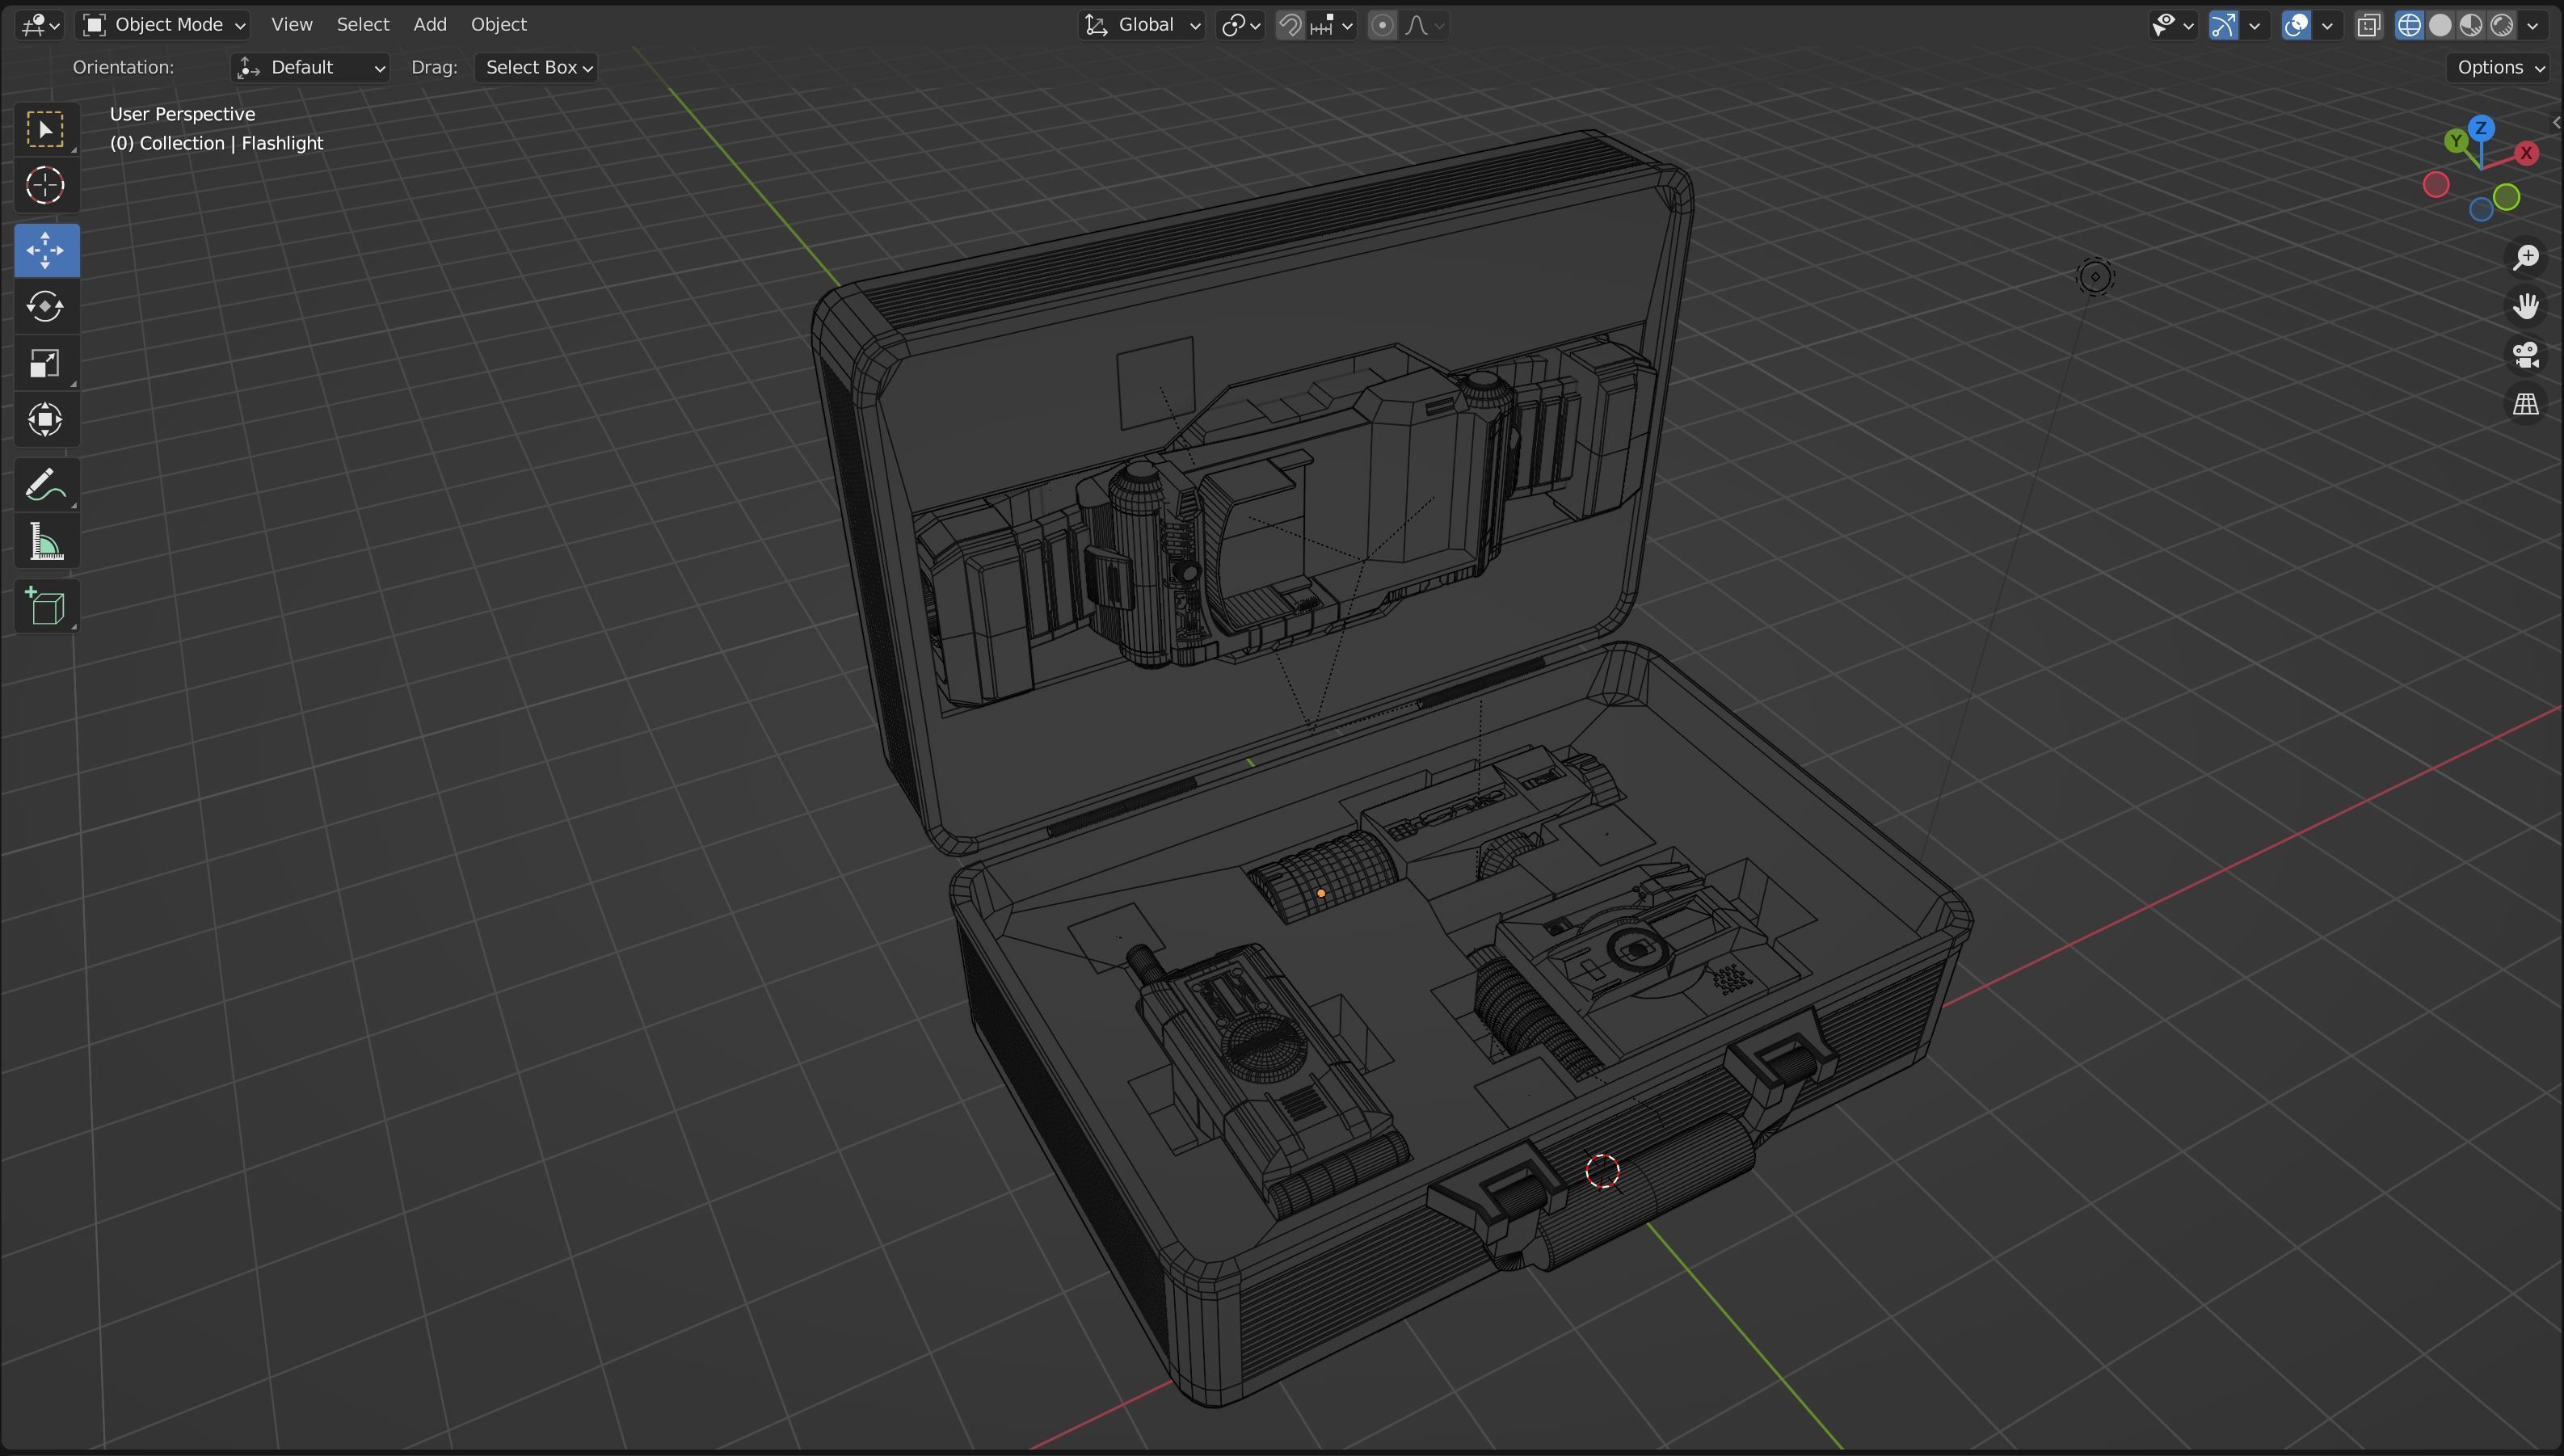Open the View menu
The height and width of the screenshot is (1456, 2564).
pos(292,25)
